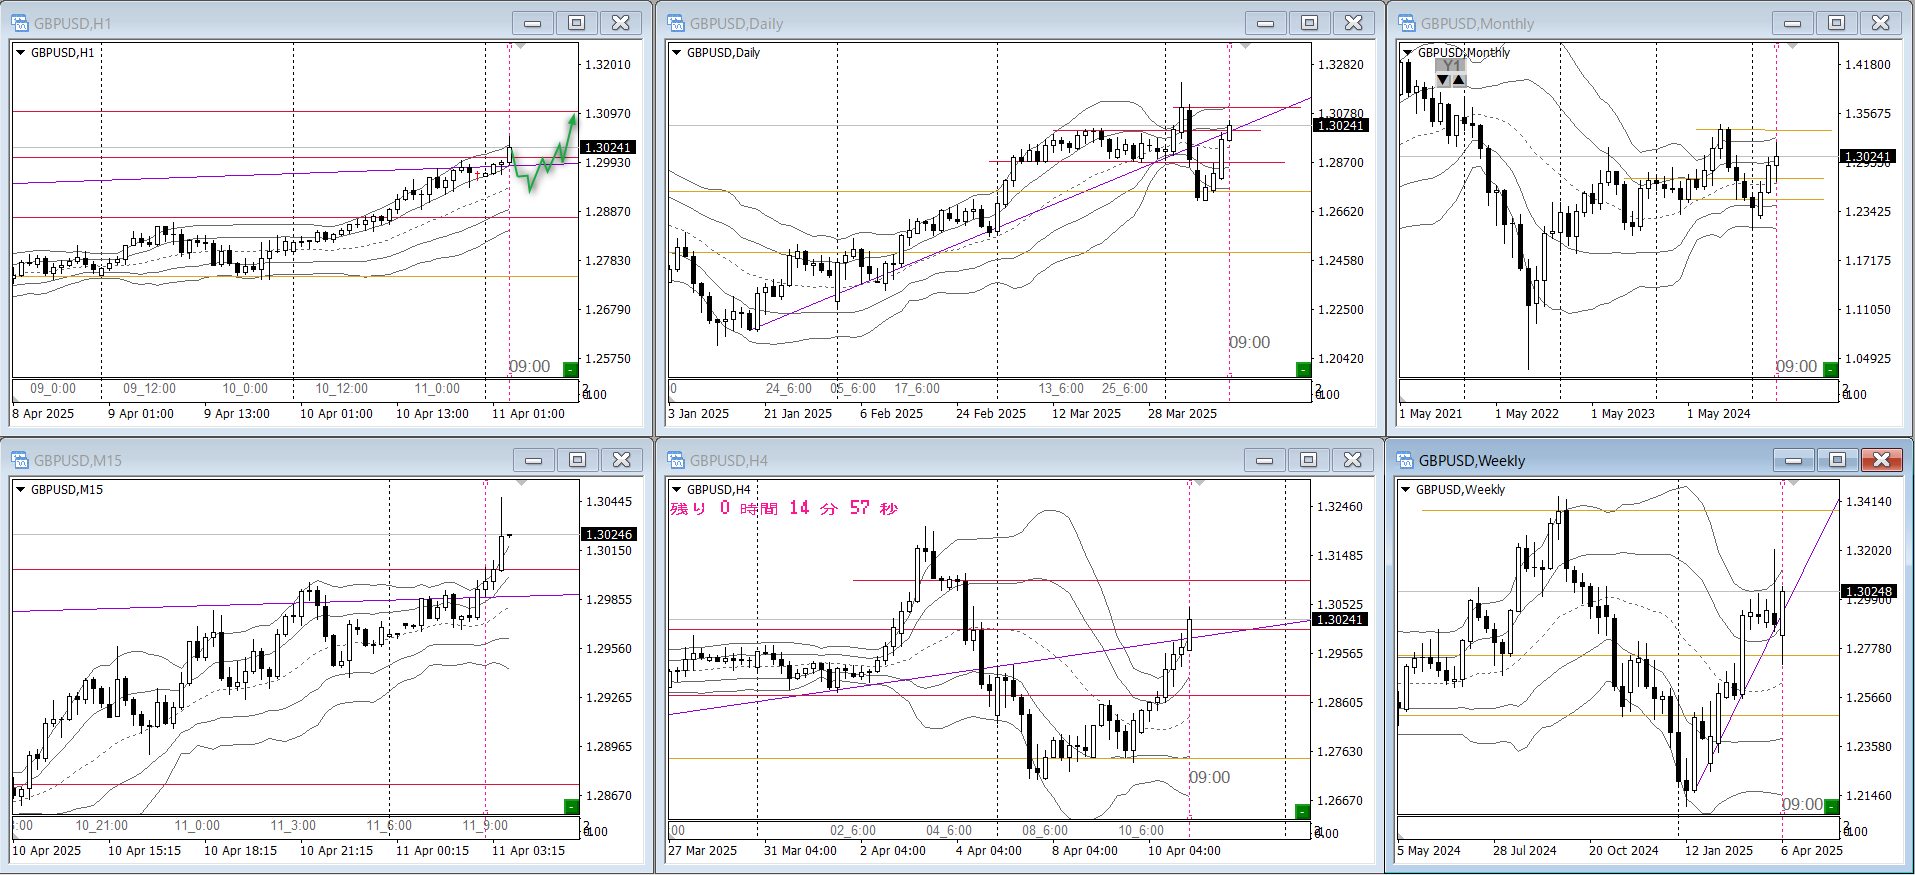Screen dimensions: 1915x875
Task: Click the green square in Daily chart
Action: 1303,369
